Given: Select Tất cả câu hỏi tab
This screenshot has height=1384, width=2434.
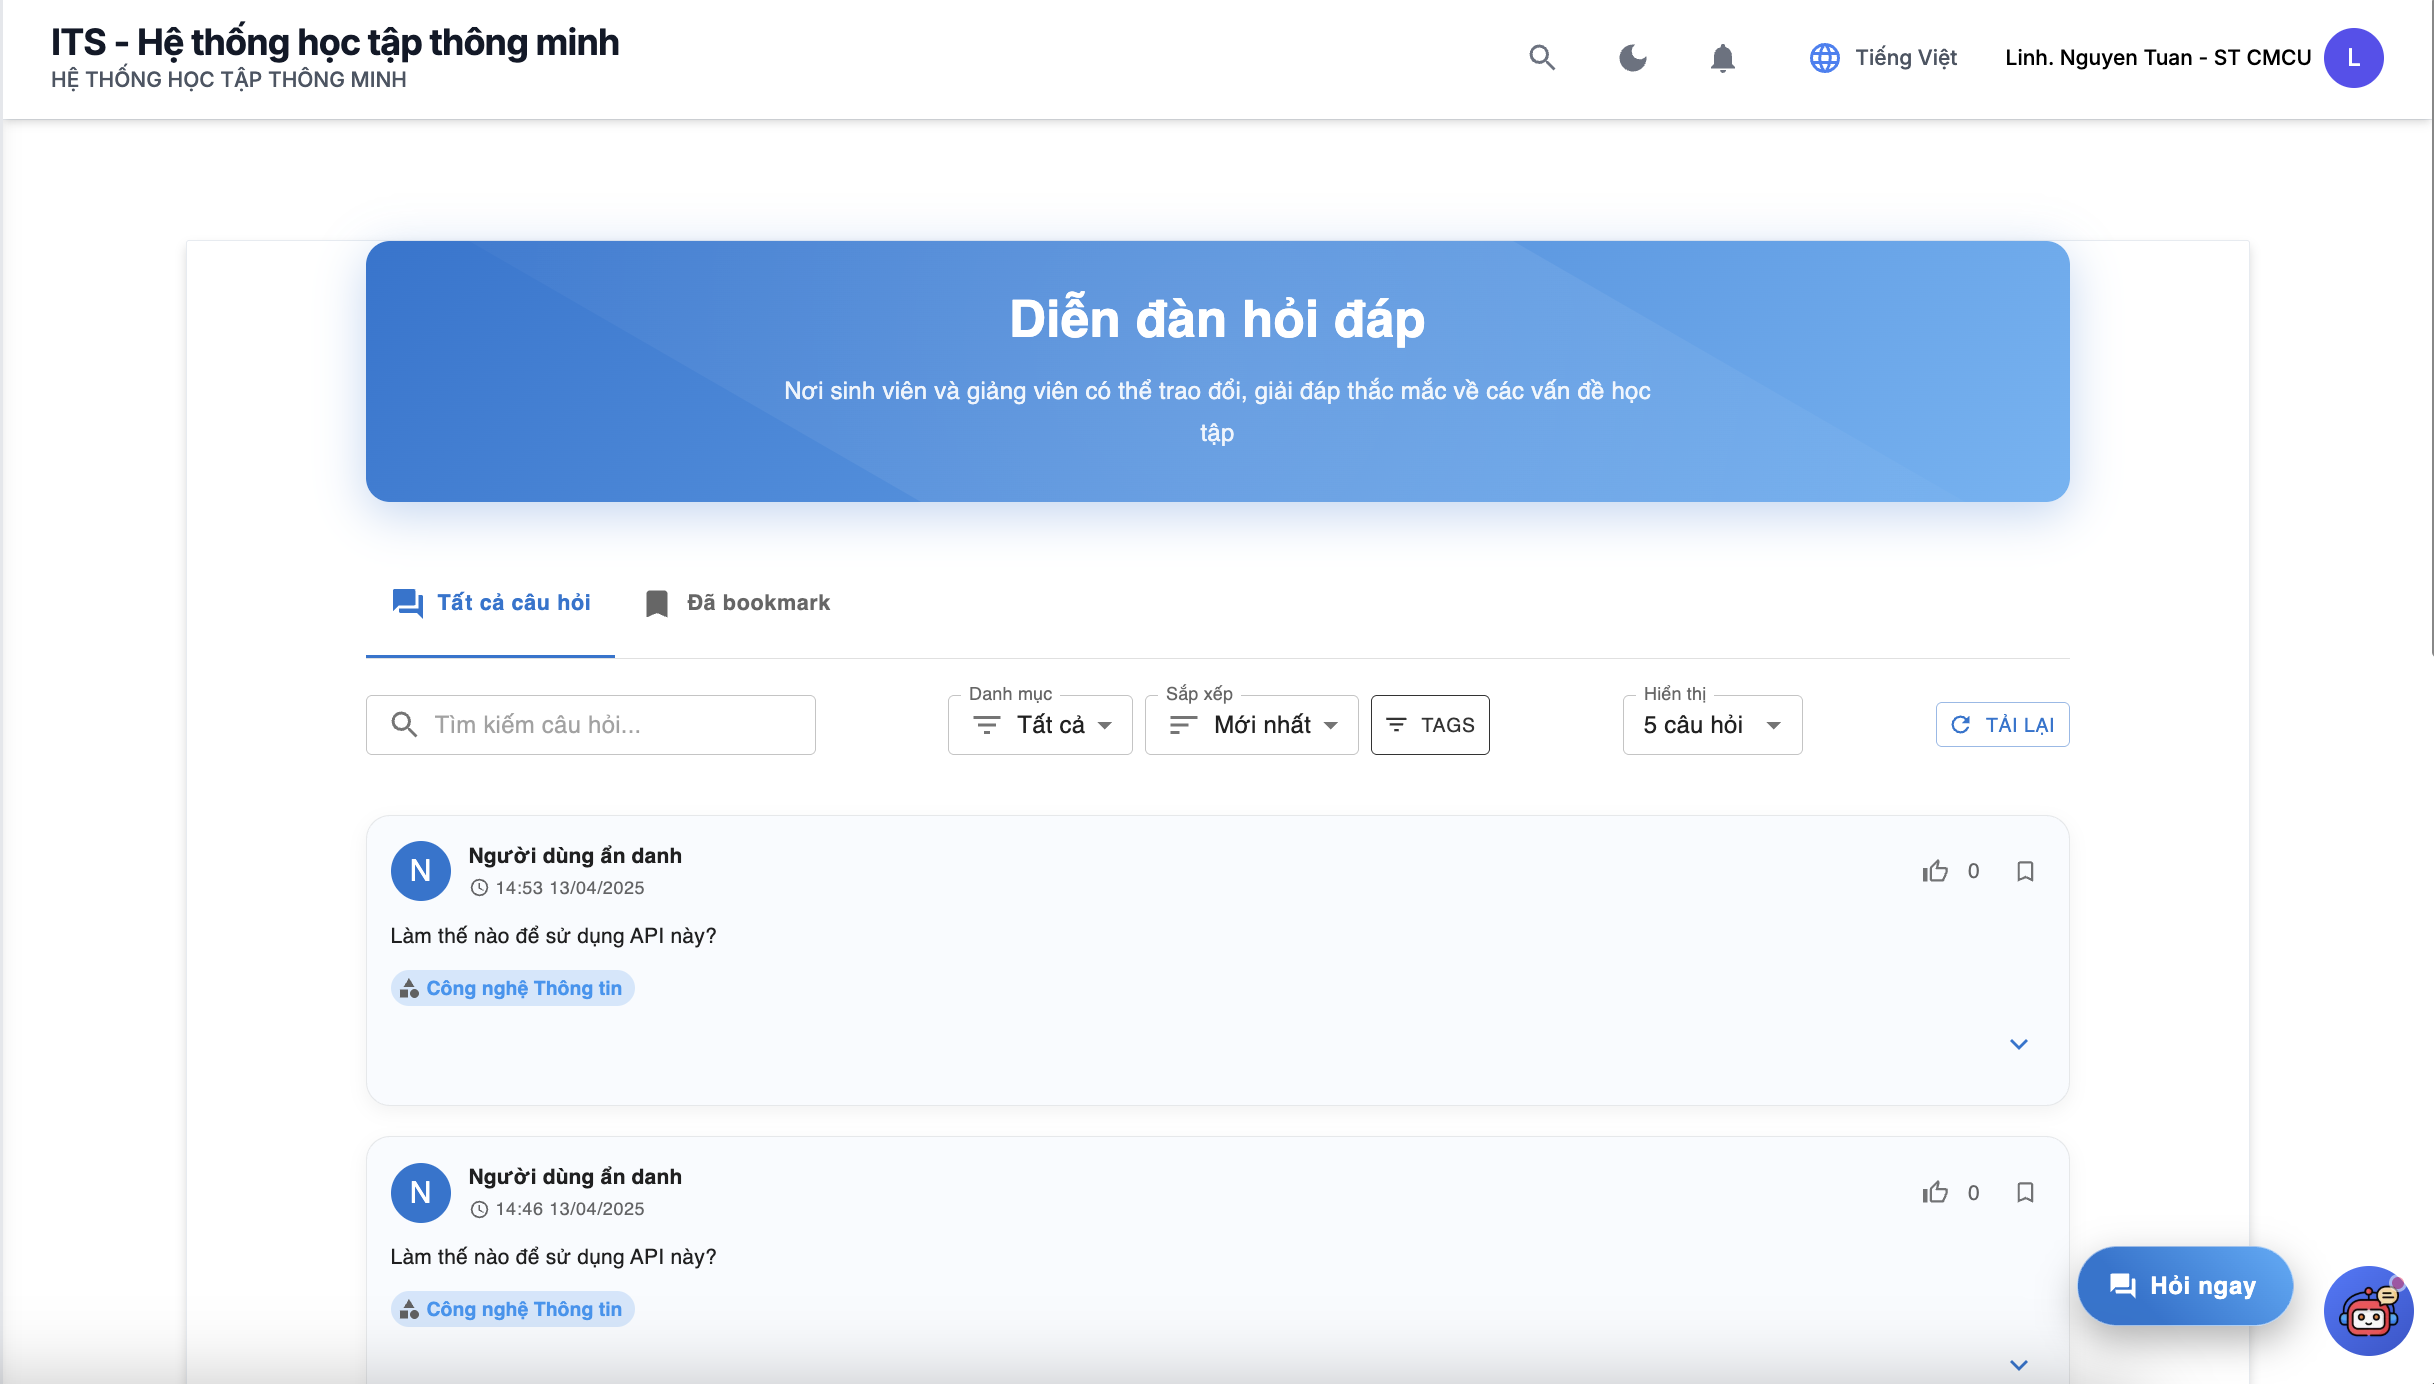Looking at the screenshot, I should click(491, 603).
